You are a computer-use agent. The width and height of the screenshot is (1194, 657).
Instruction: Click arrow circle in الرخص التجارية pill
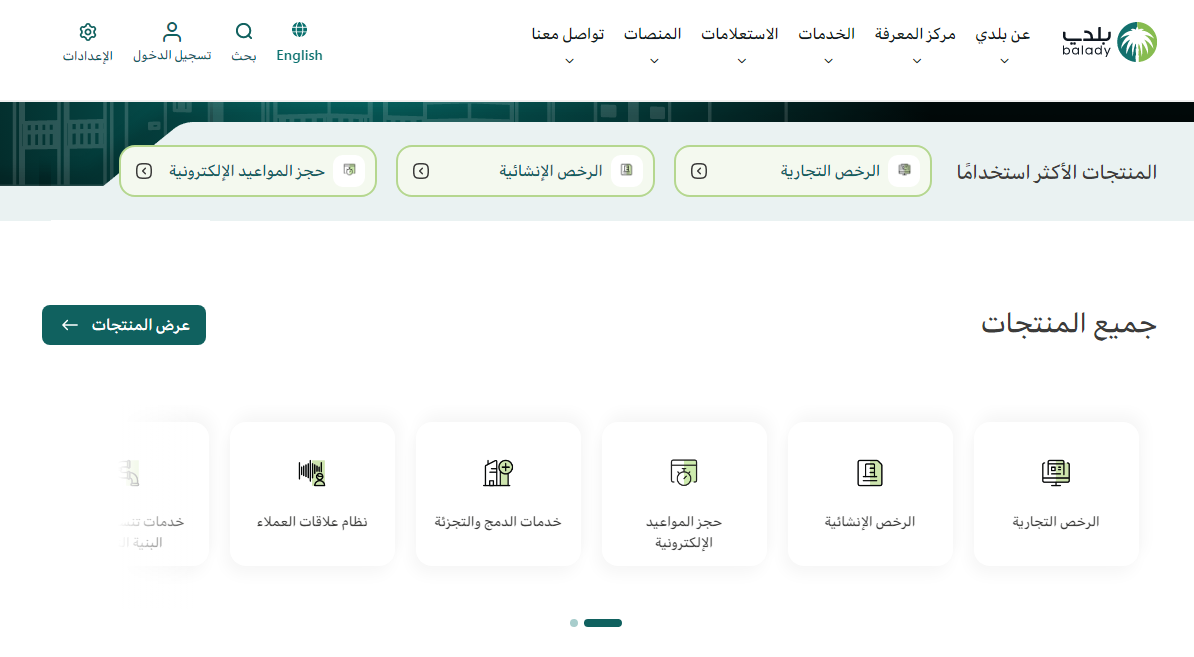(x=699, y=171)
